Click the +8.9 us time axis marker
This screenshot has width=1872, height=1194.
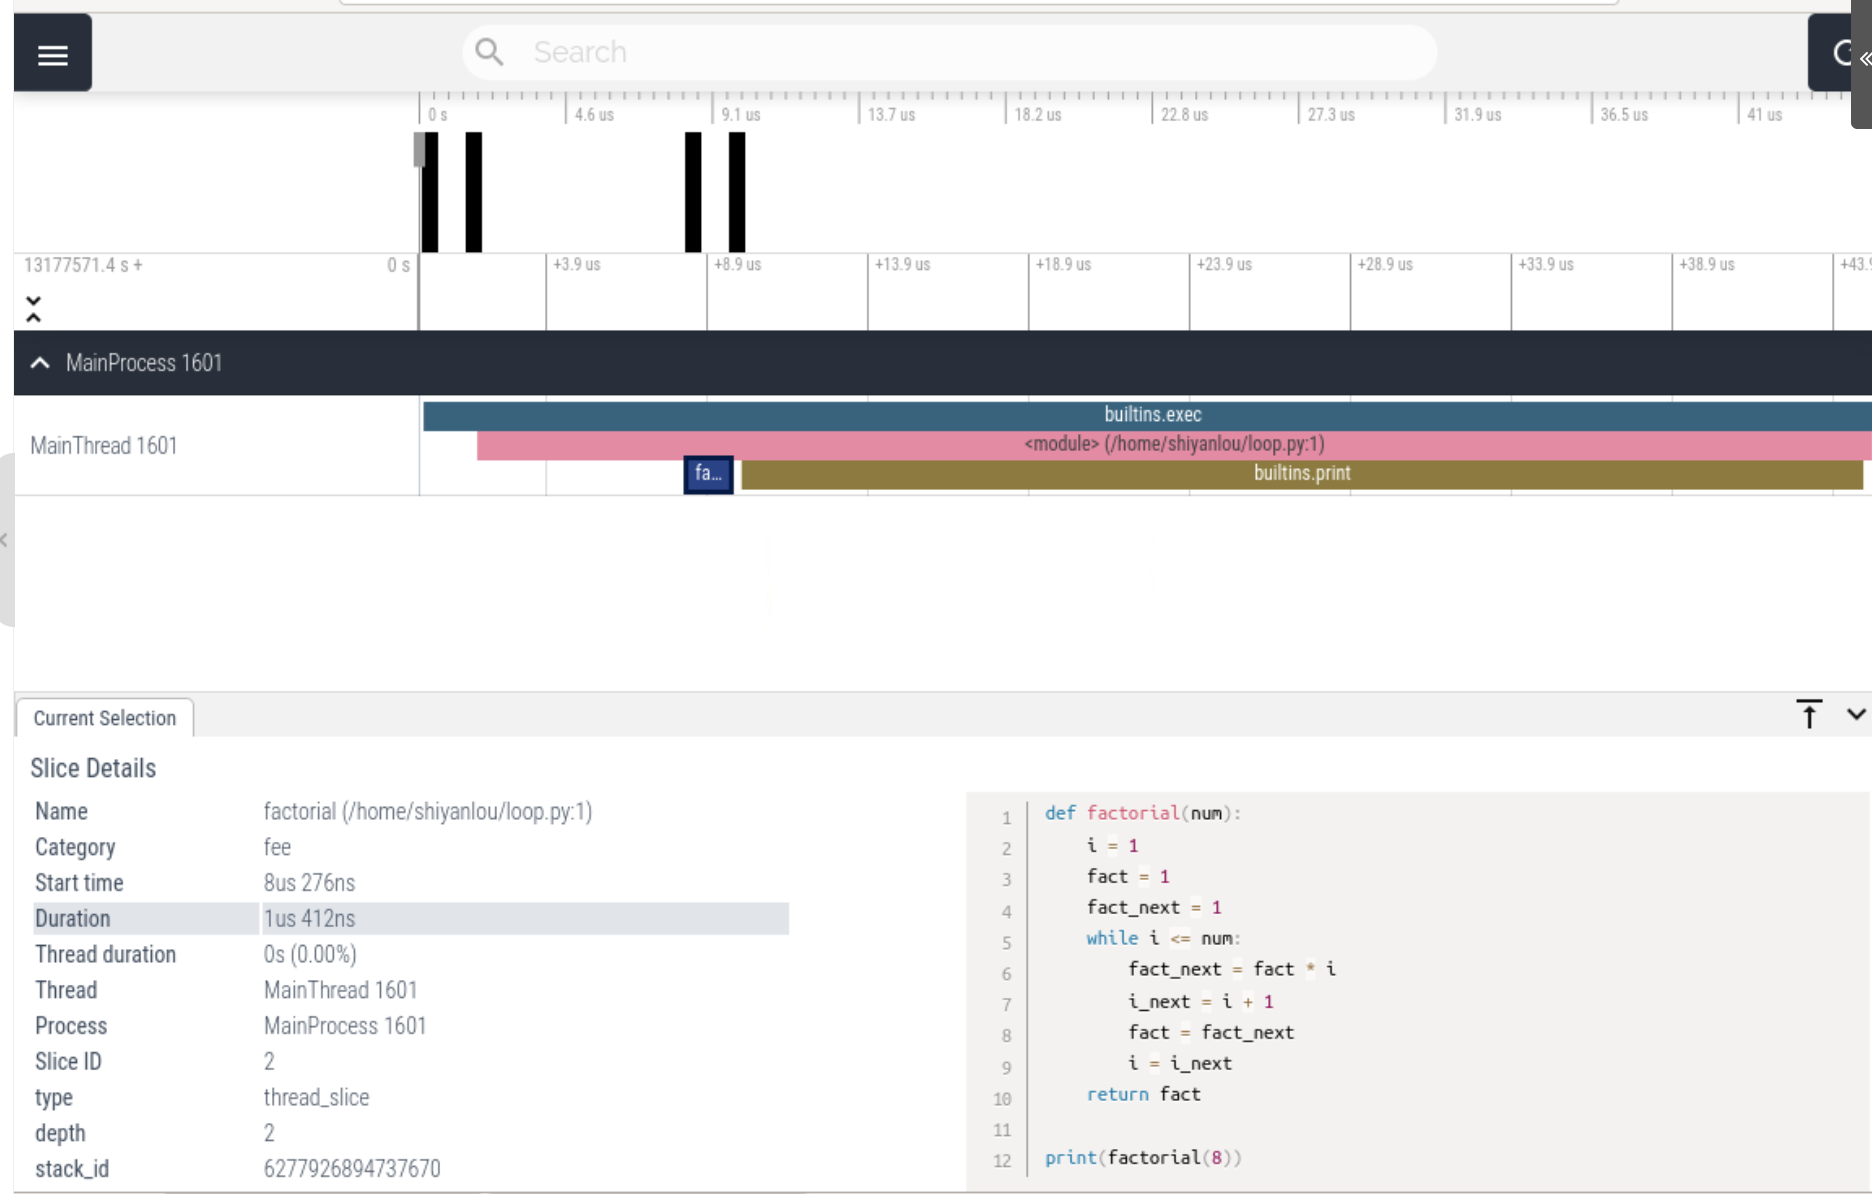tap(738, 265)
